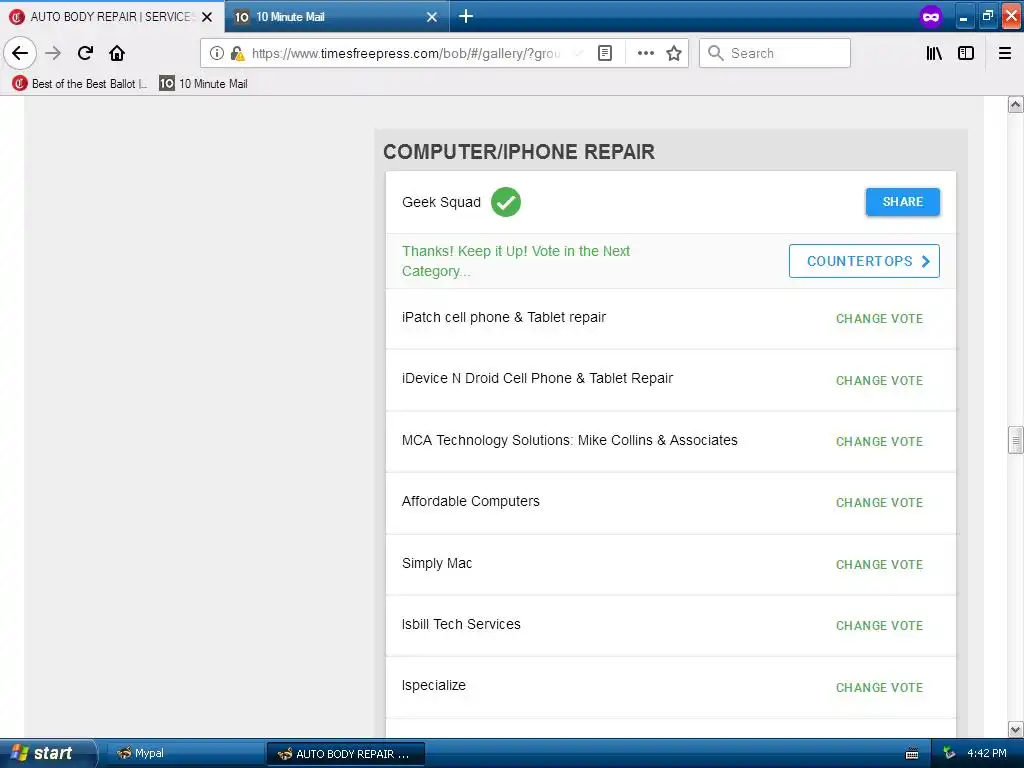Viewport: 1024px width, 768px height.
Task: Open keyboard icon in system tray
Action: pos(912,754)
